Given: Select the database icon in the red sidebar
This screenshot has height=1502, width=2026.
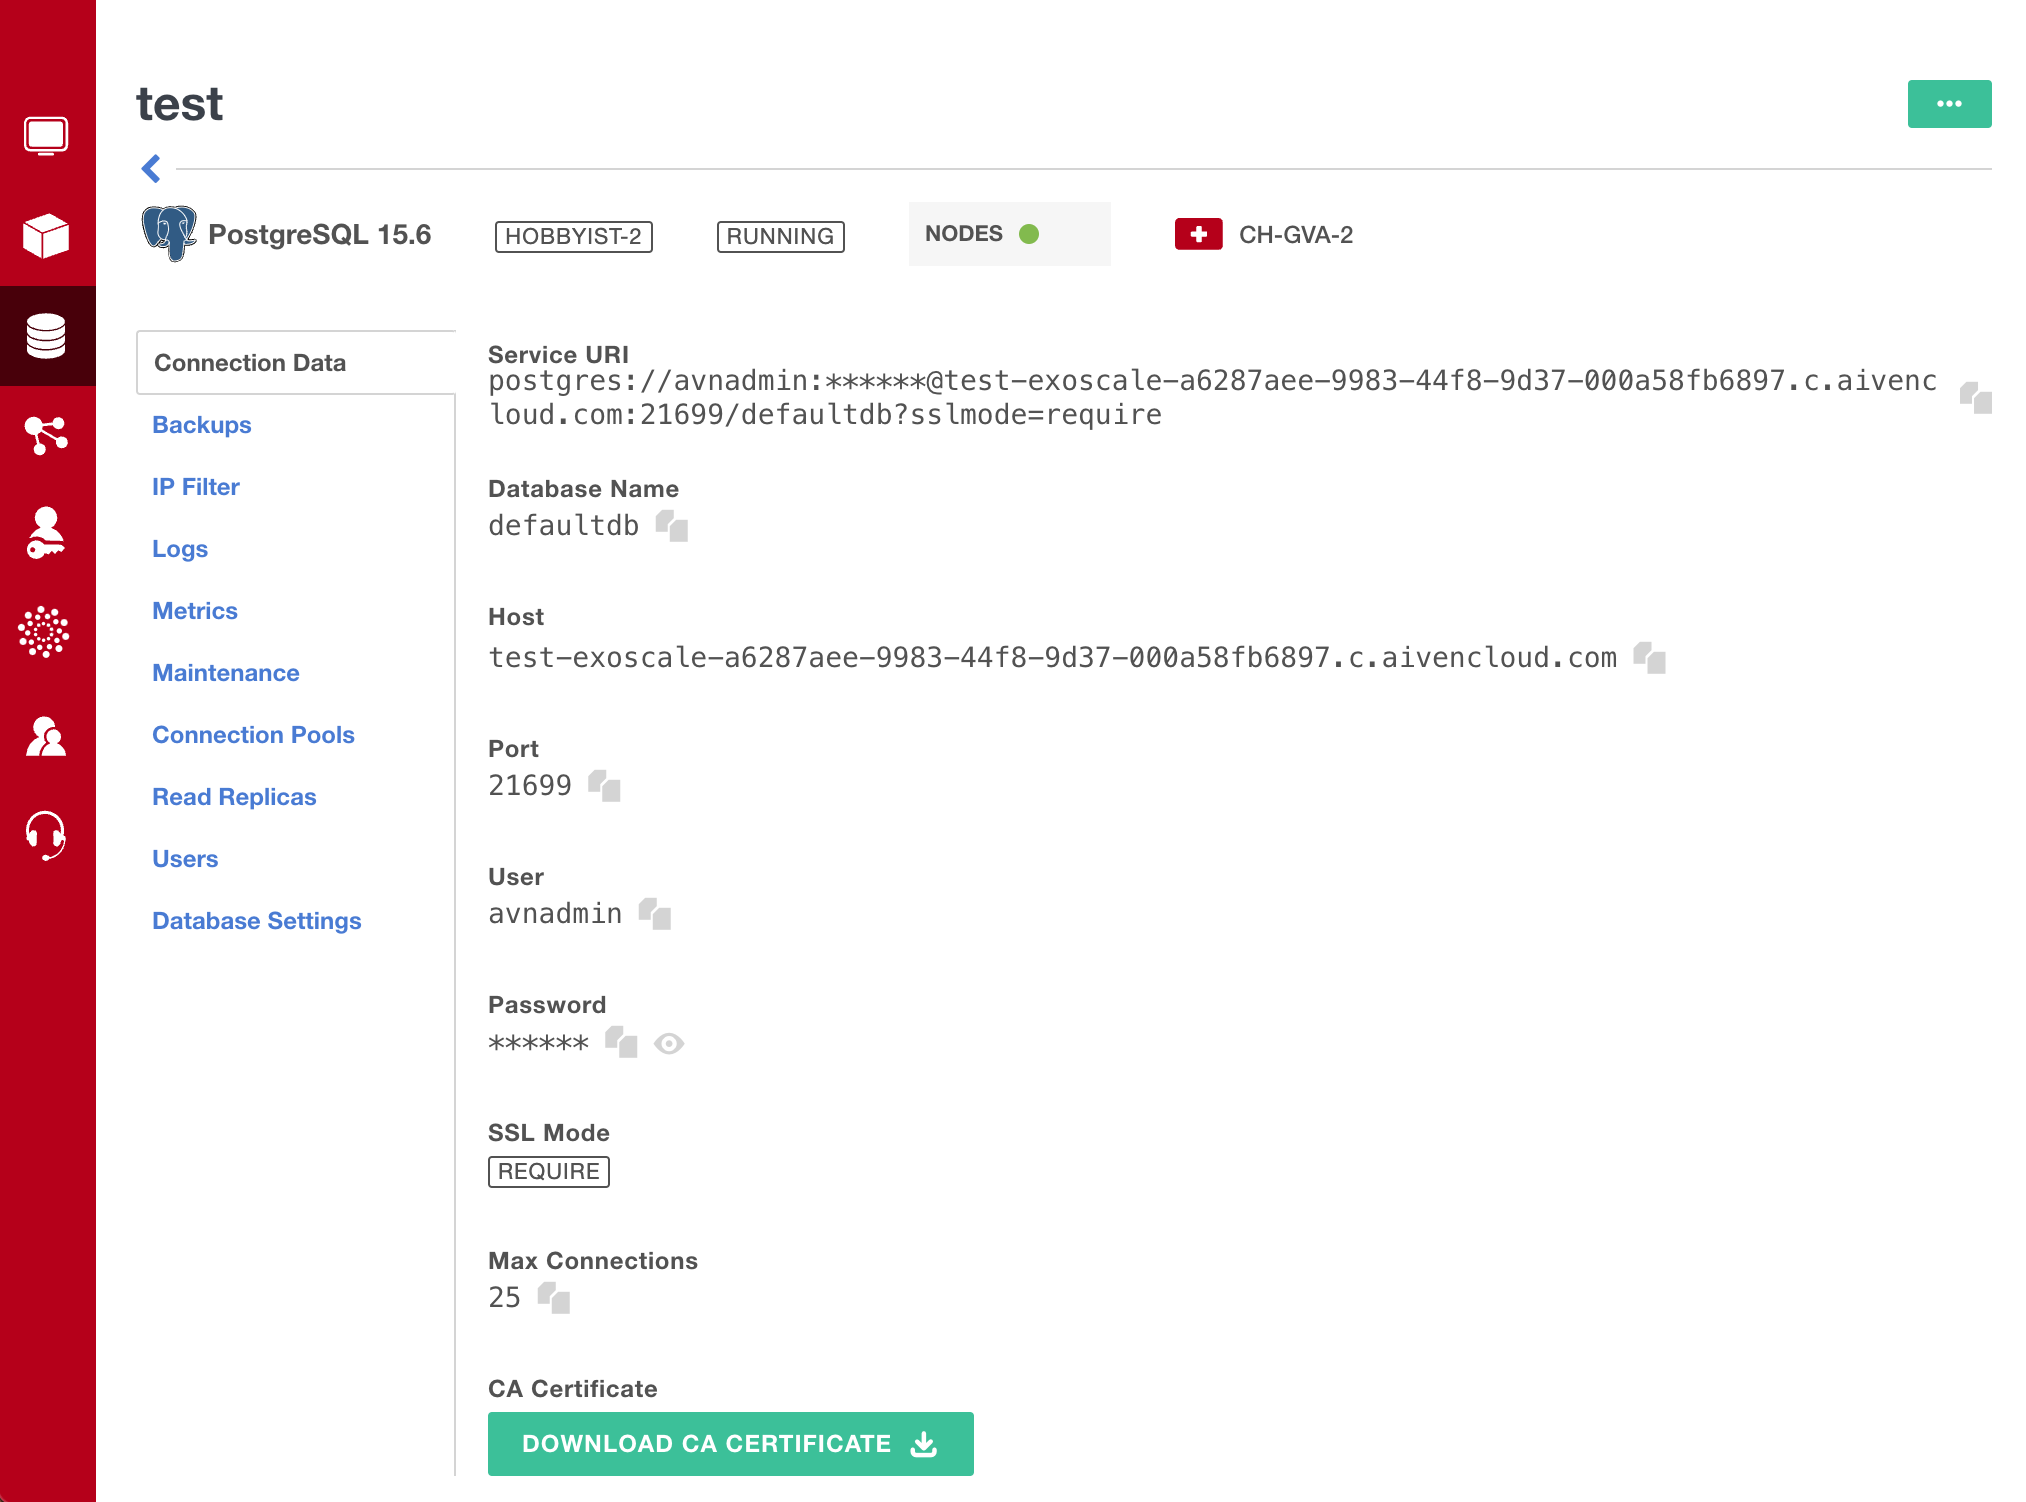Looking at the screenshot, I should (x=47, y=336).
